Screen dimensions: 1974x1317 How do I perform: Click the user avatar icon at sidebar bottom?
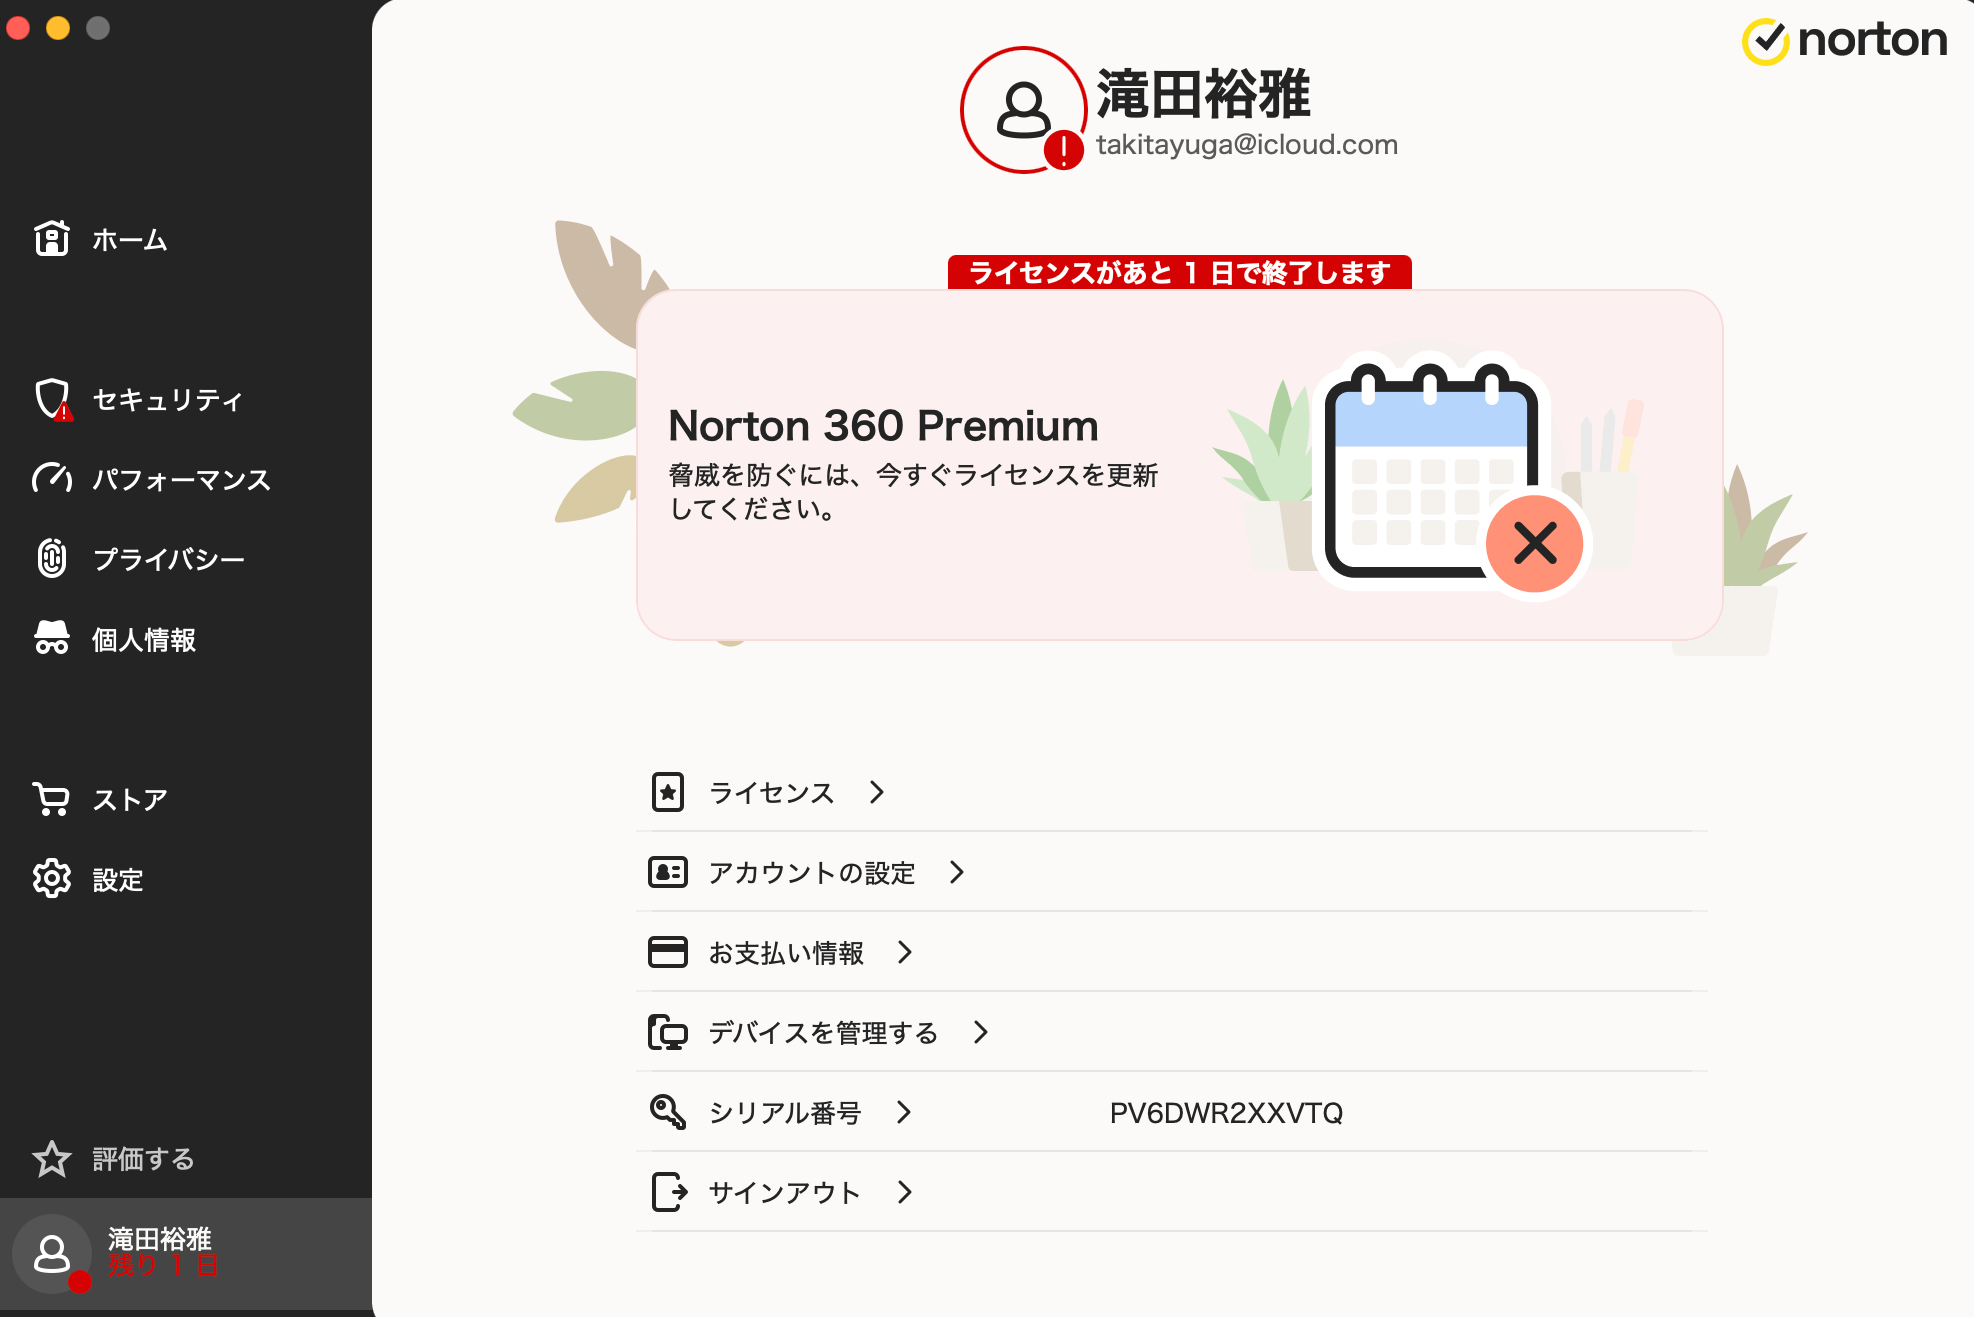coord(52,1254)
